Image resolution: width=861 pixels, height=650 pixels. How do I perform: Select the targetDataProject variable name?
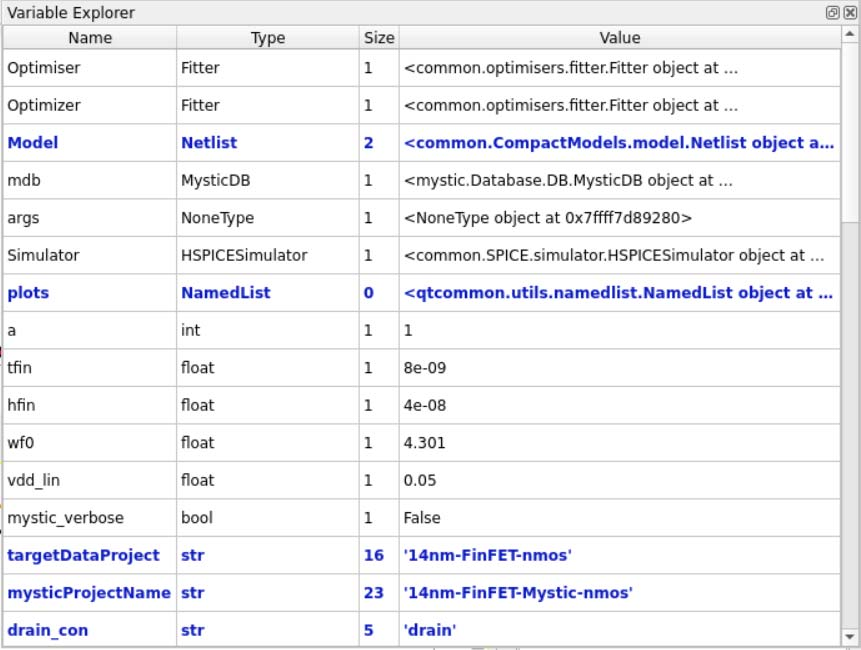(x=83, y=555)
